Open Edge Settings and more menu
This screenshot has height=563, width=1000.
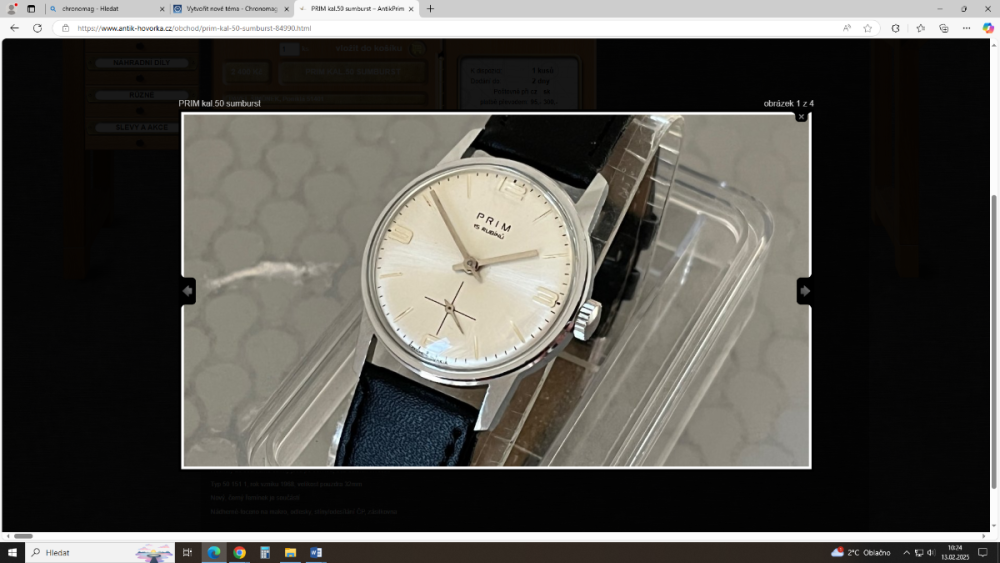[x=966, y=28]
